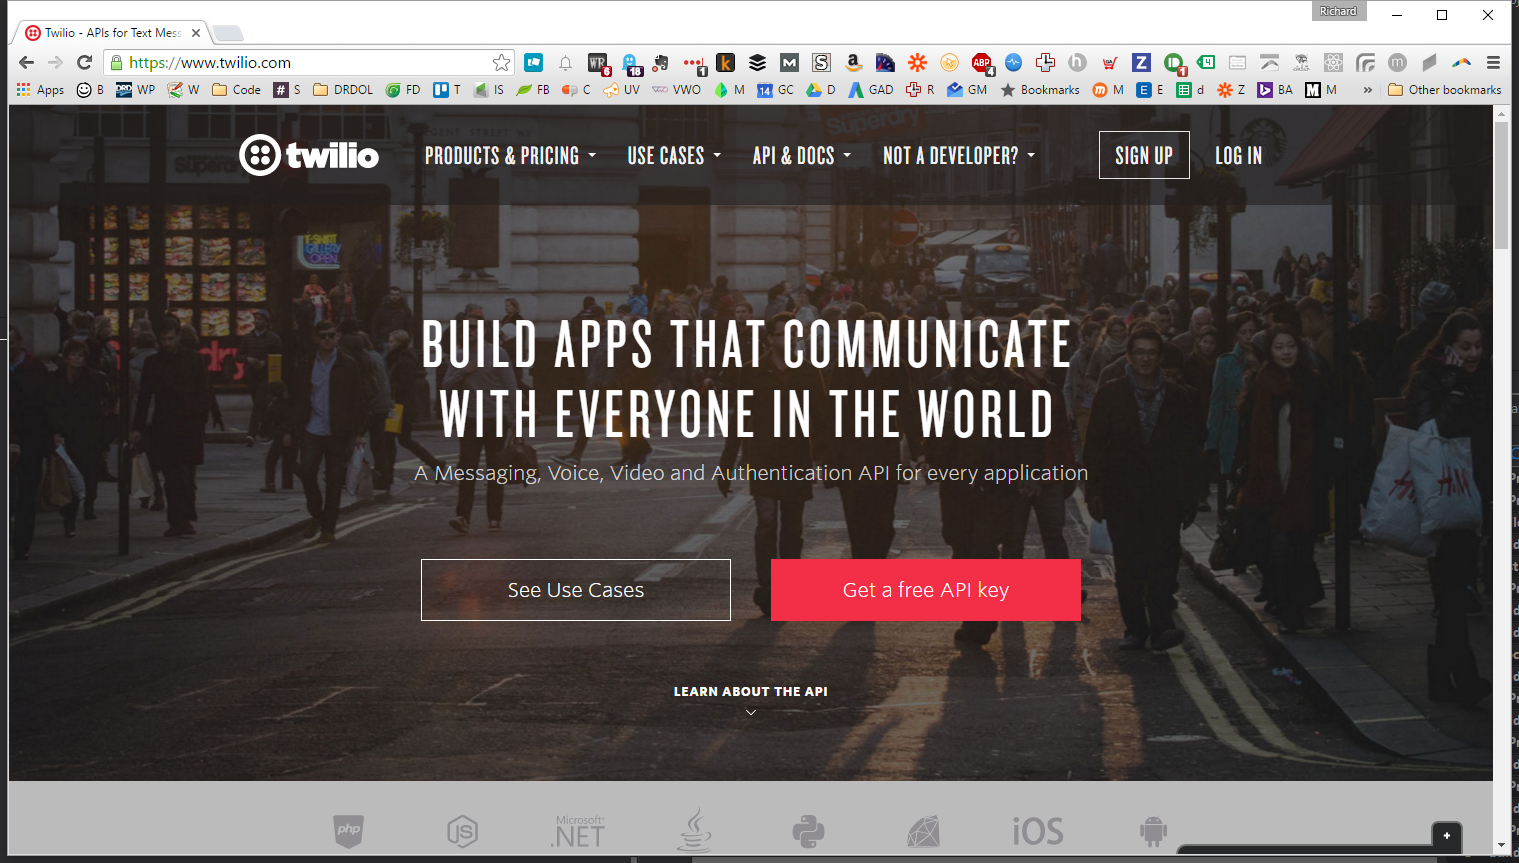Open the DRDOL bookmarks folder
The height and width of the screenshot is (863, 1519).
(343, 90)
